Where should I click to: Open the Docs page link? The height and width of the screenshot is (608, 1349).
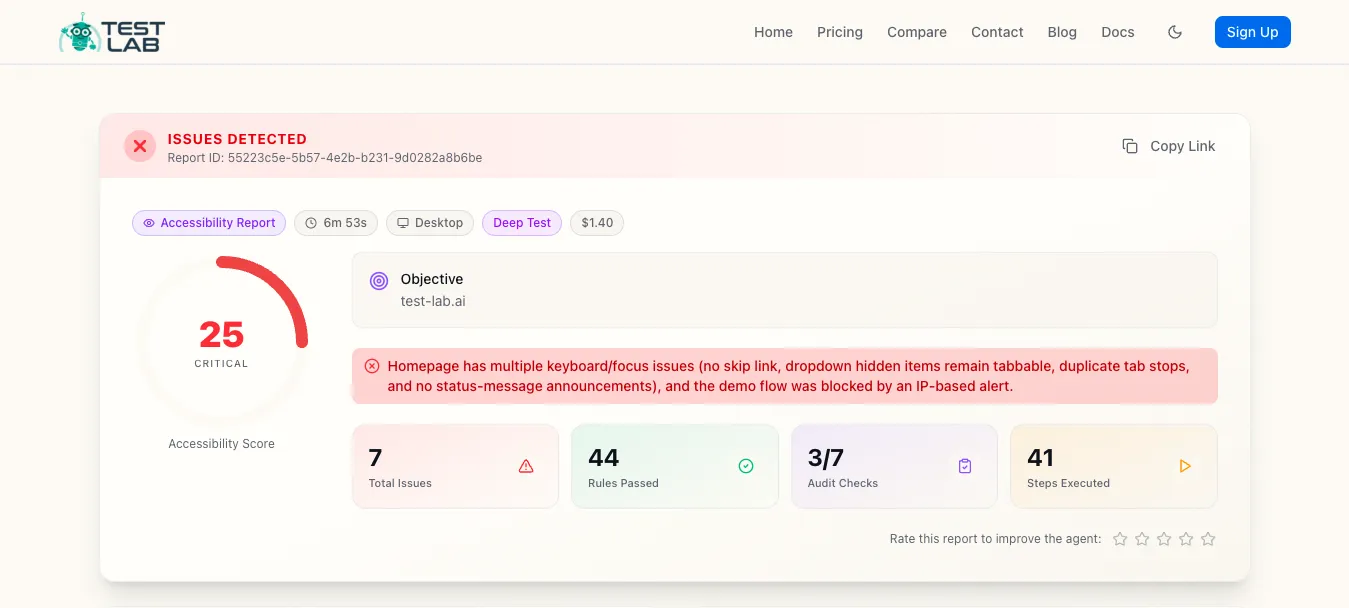pyautogui.click(x=1117, y=32)
